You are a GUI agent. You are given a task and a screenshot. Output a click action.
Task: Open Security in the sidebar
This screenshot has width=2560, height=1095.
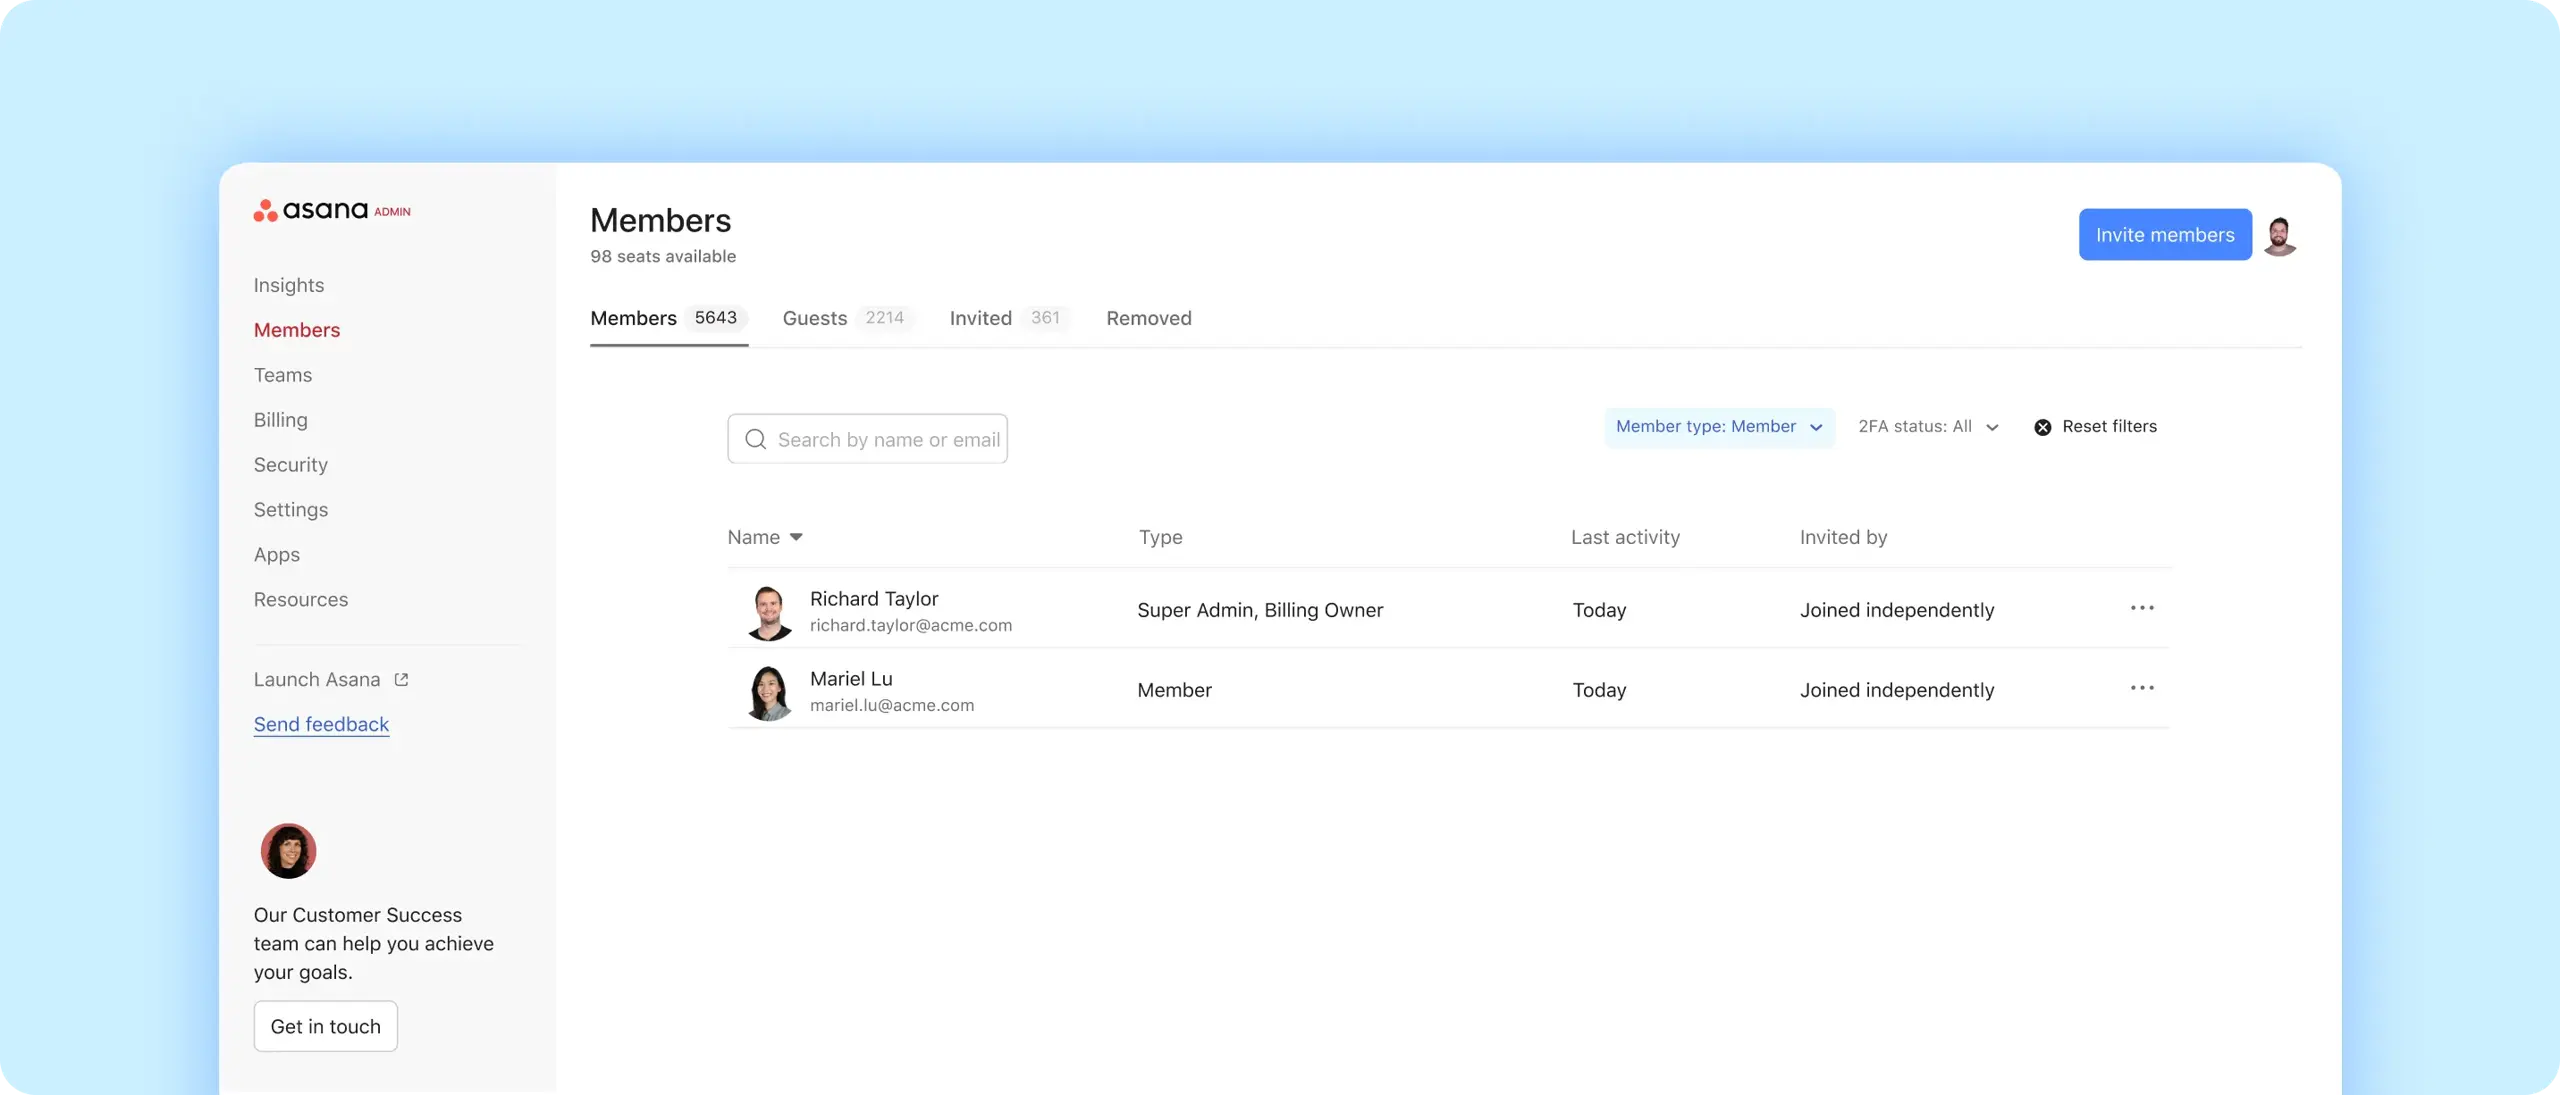[x=291, y=465]
